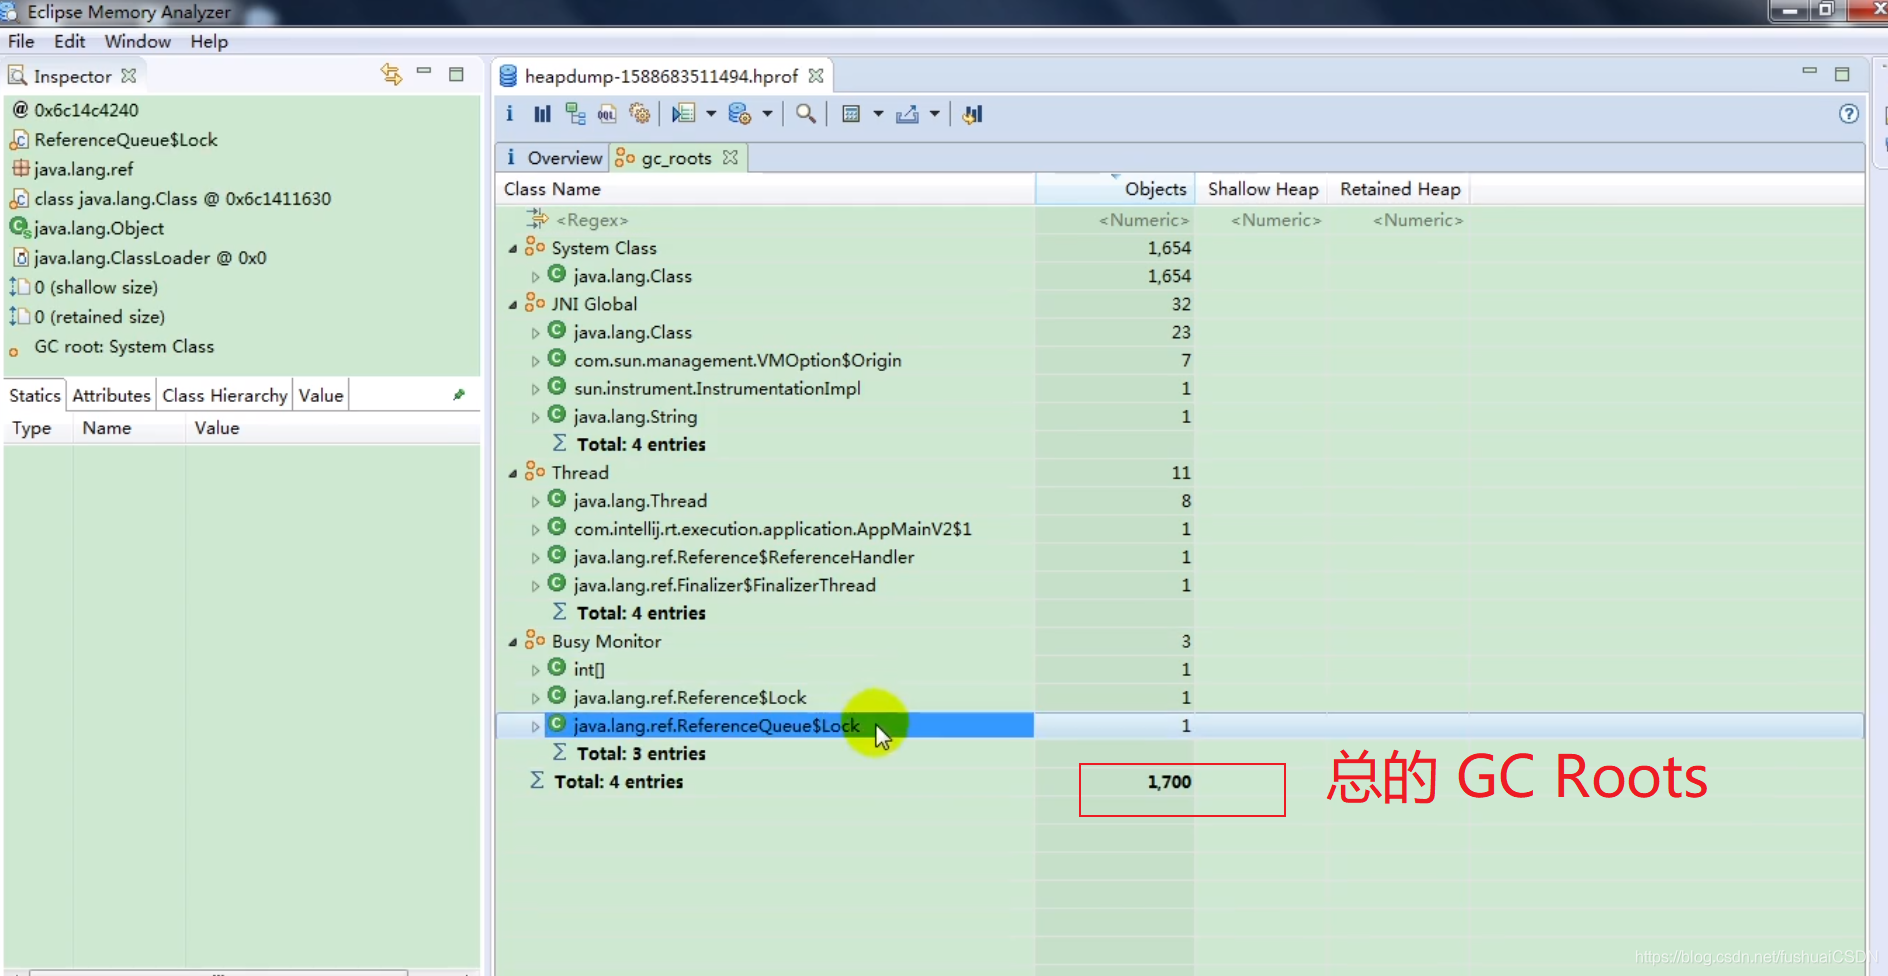This screenshot has width=1888, height=976.
Task: Expand the int[] row
Action: pyautogui.click(x=535, y=670)
